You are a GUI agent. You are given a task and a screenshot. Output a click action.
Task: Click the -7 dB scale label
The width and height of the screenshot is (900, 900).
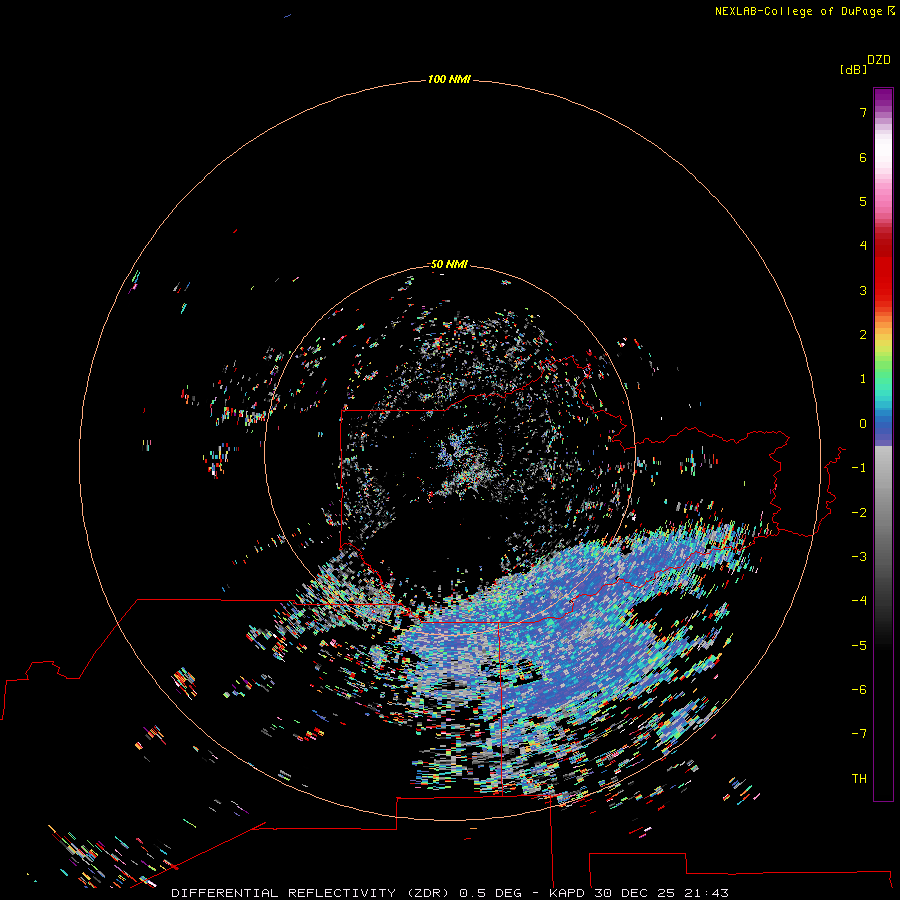coord(859,734)
